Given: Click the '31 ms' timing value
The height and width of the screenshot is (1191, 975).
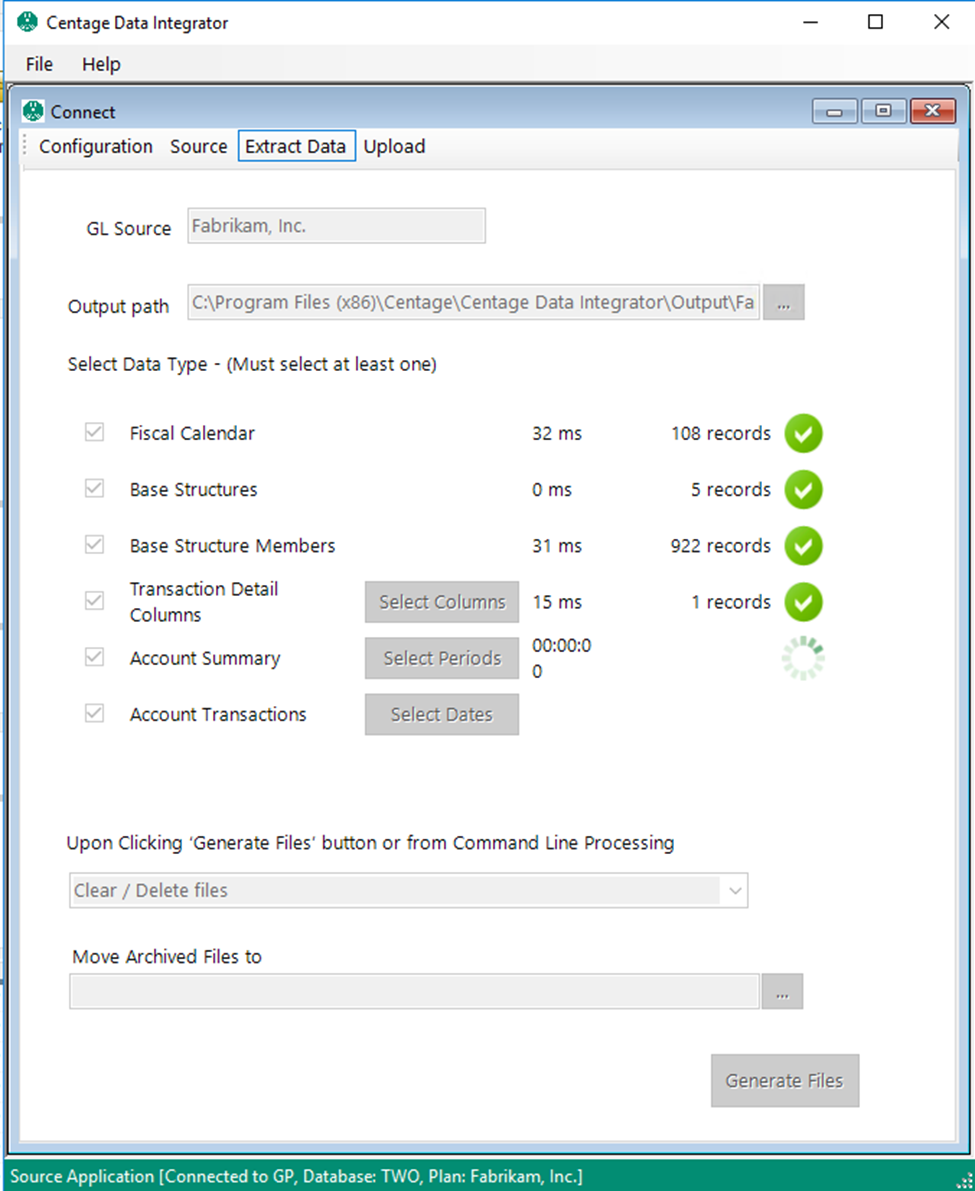Looking at the screenshot, I should tap(557, 546).
